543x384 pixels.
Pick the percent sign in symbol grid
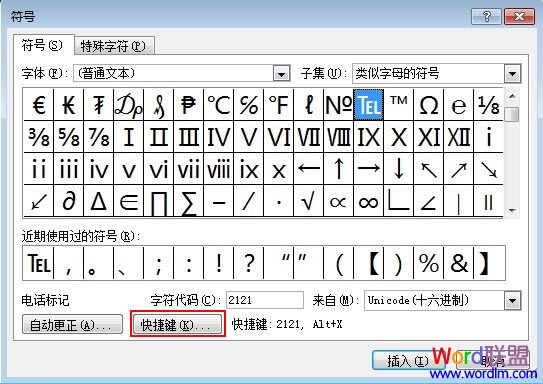click(249, 105)
